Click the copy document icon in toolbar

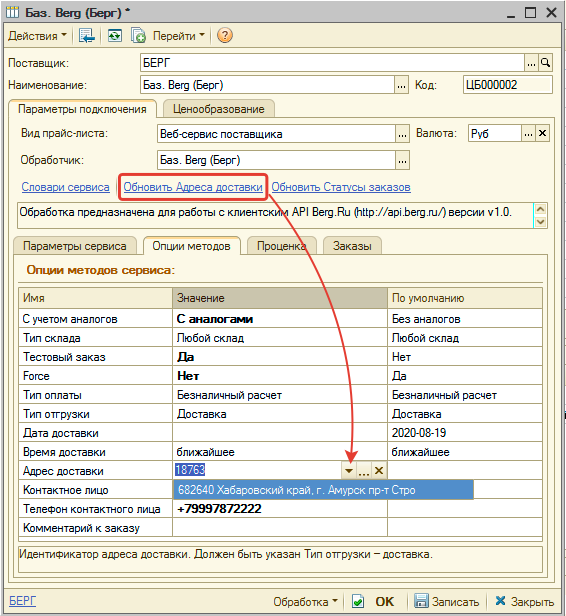click(138, 36)
